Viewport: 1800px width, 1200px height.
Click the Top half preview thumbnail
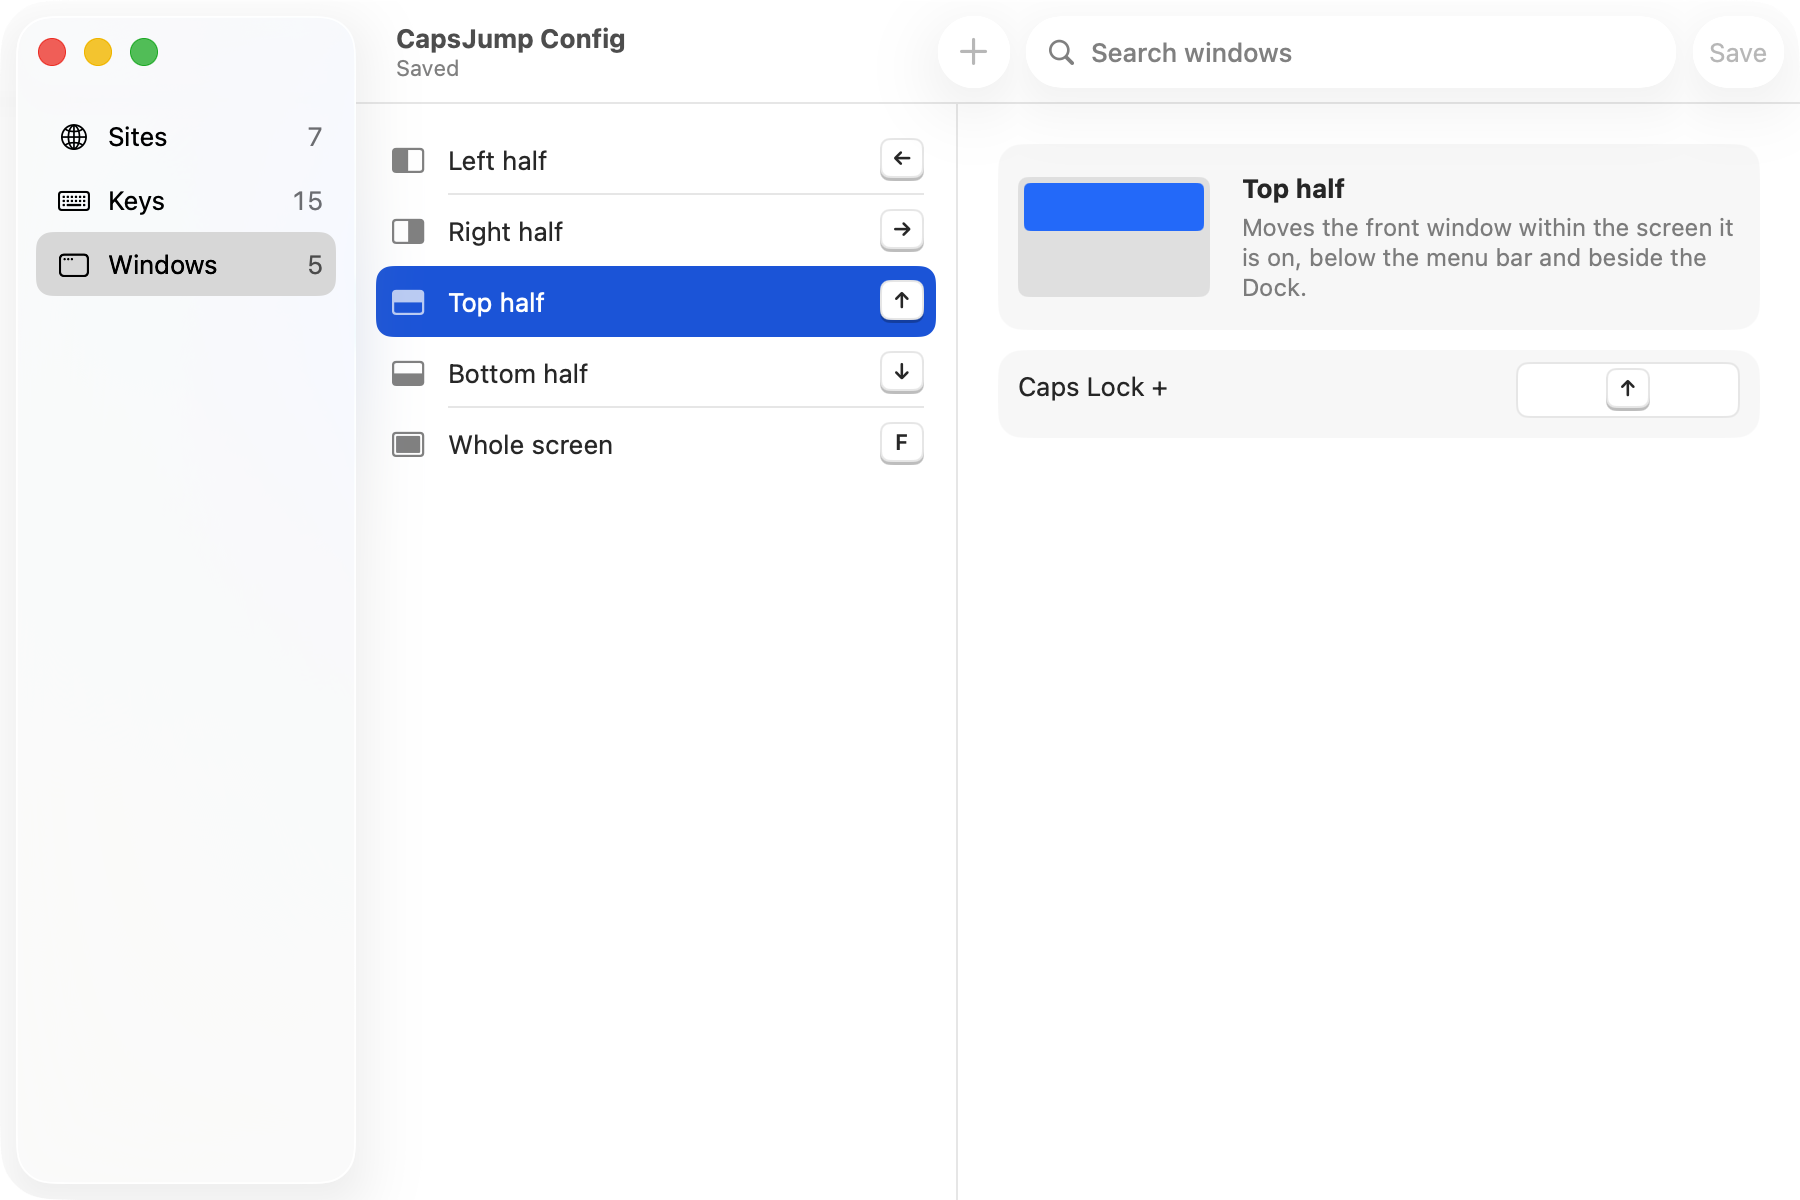1114,237
